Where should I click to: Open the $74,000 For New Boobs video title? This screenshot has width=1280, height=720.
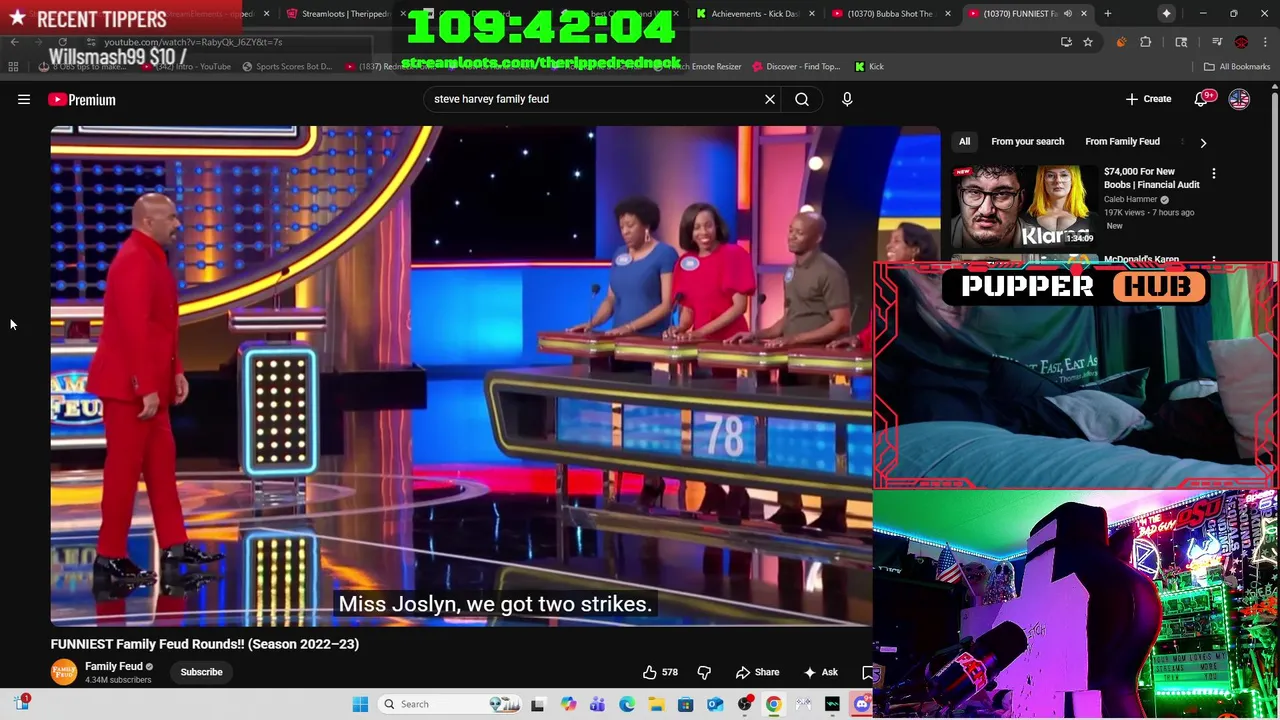coord(1152,178)
